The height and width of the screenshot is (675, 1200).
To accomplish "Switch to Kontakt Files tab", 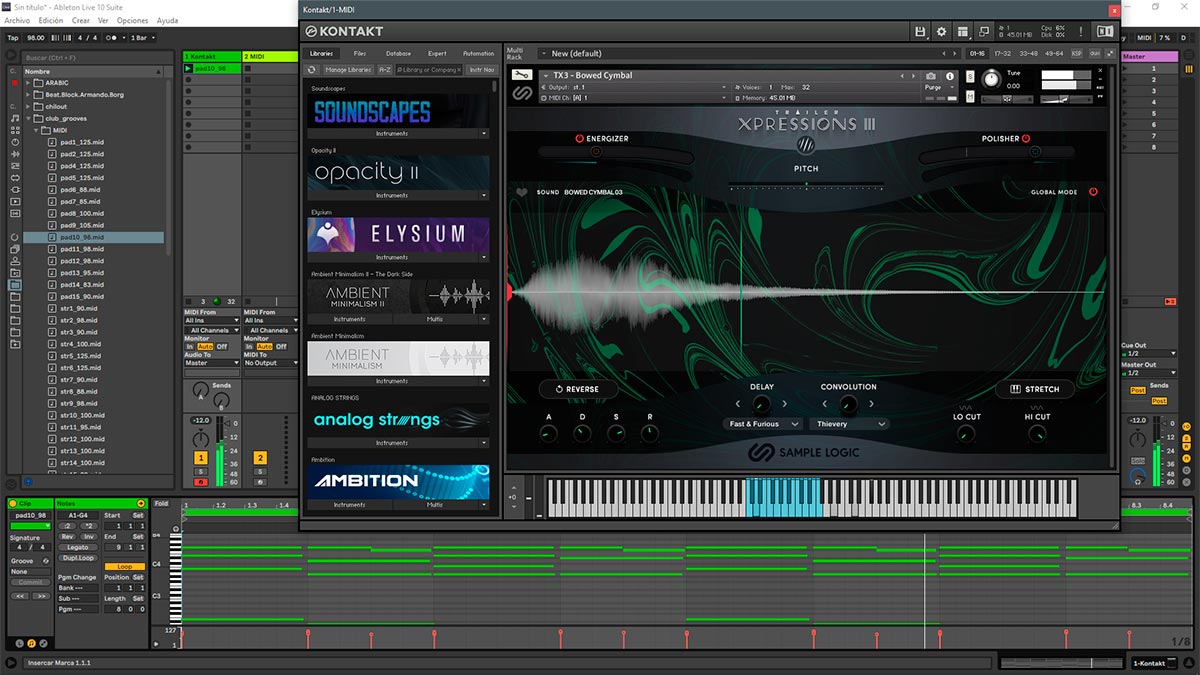I will click(360, 53).
